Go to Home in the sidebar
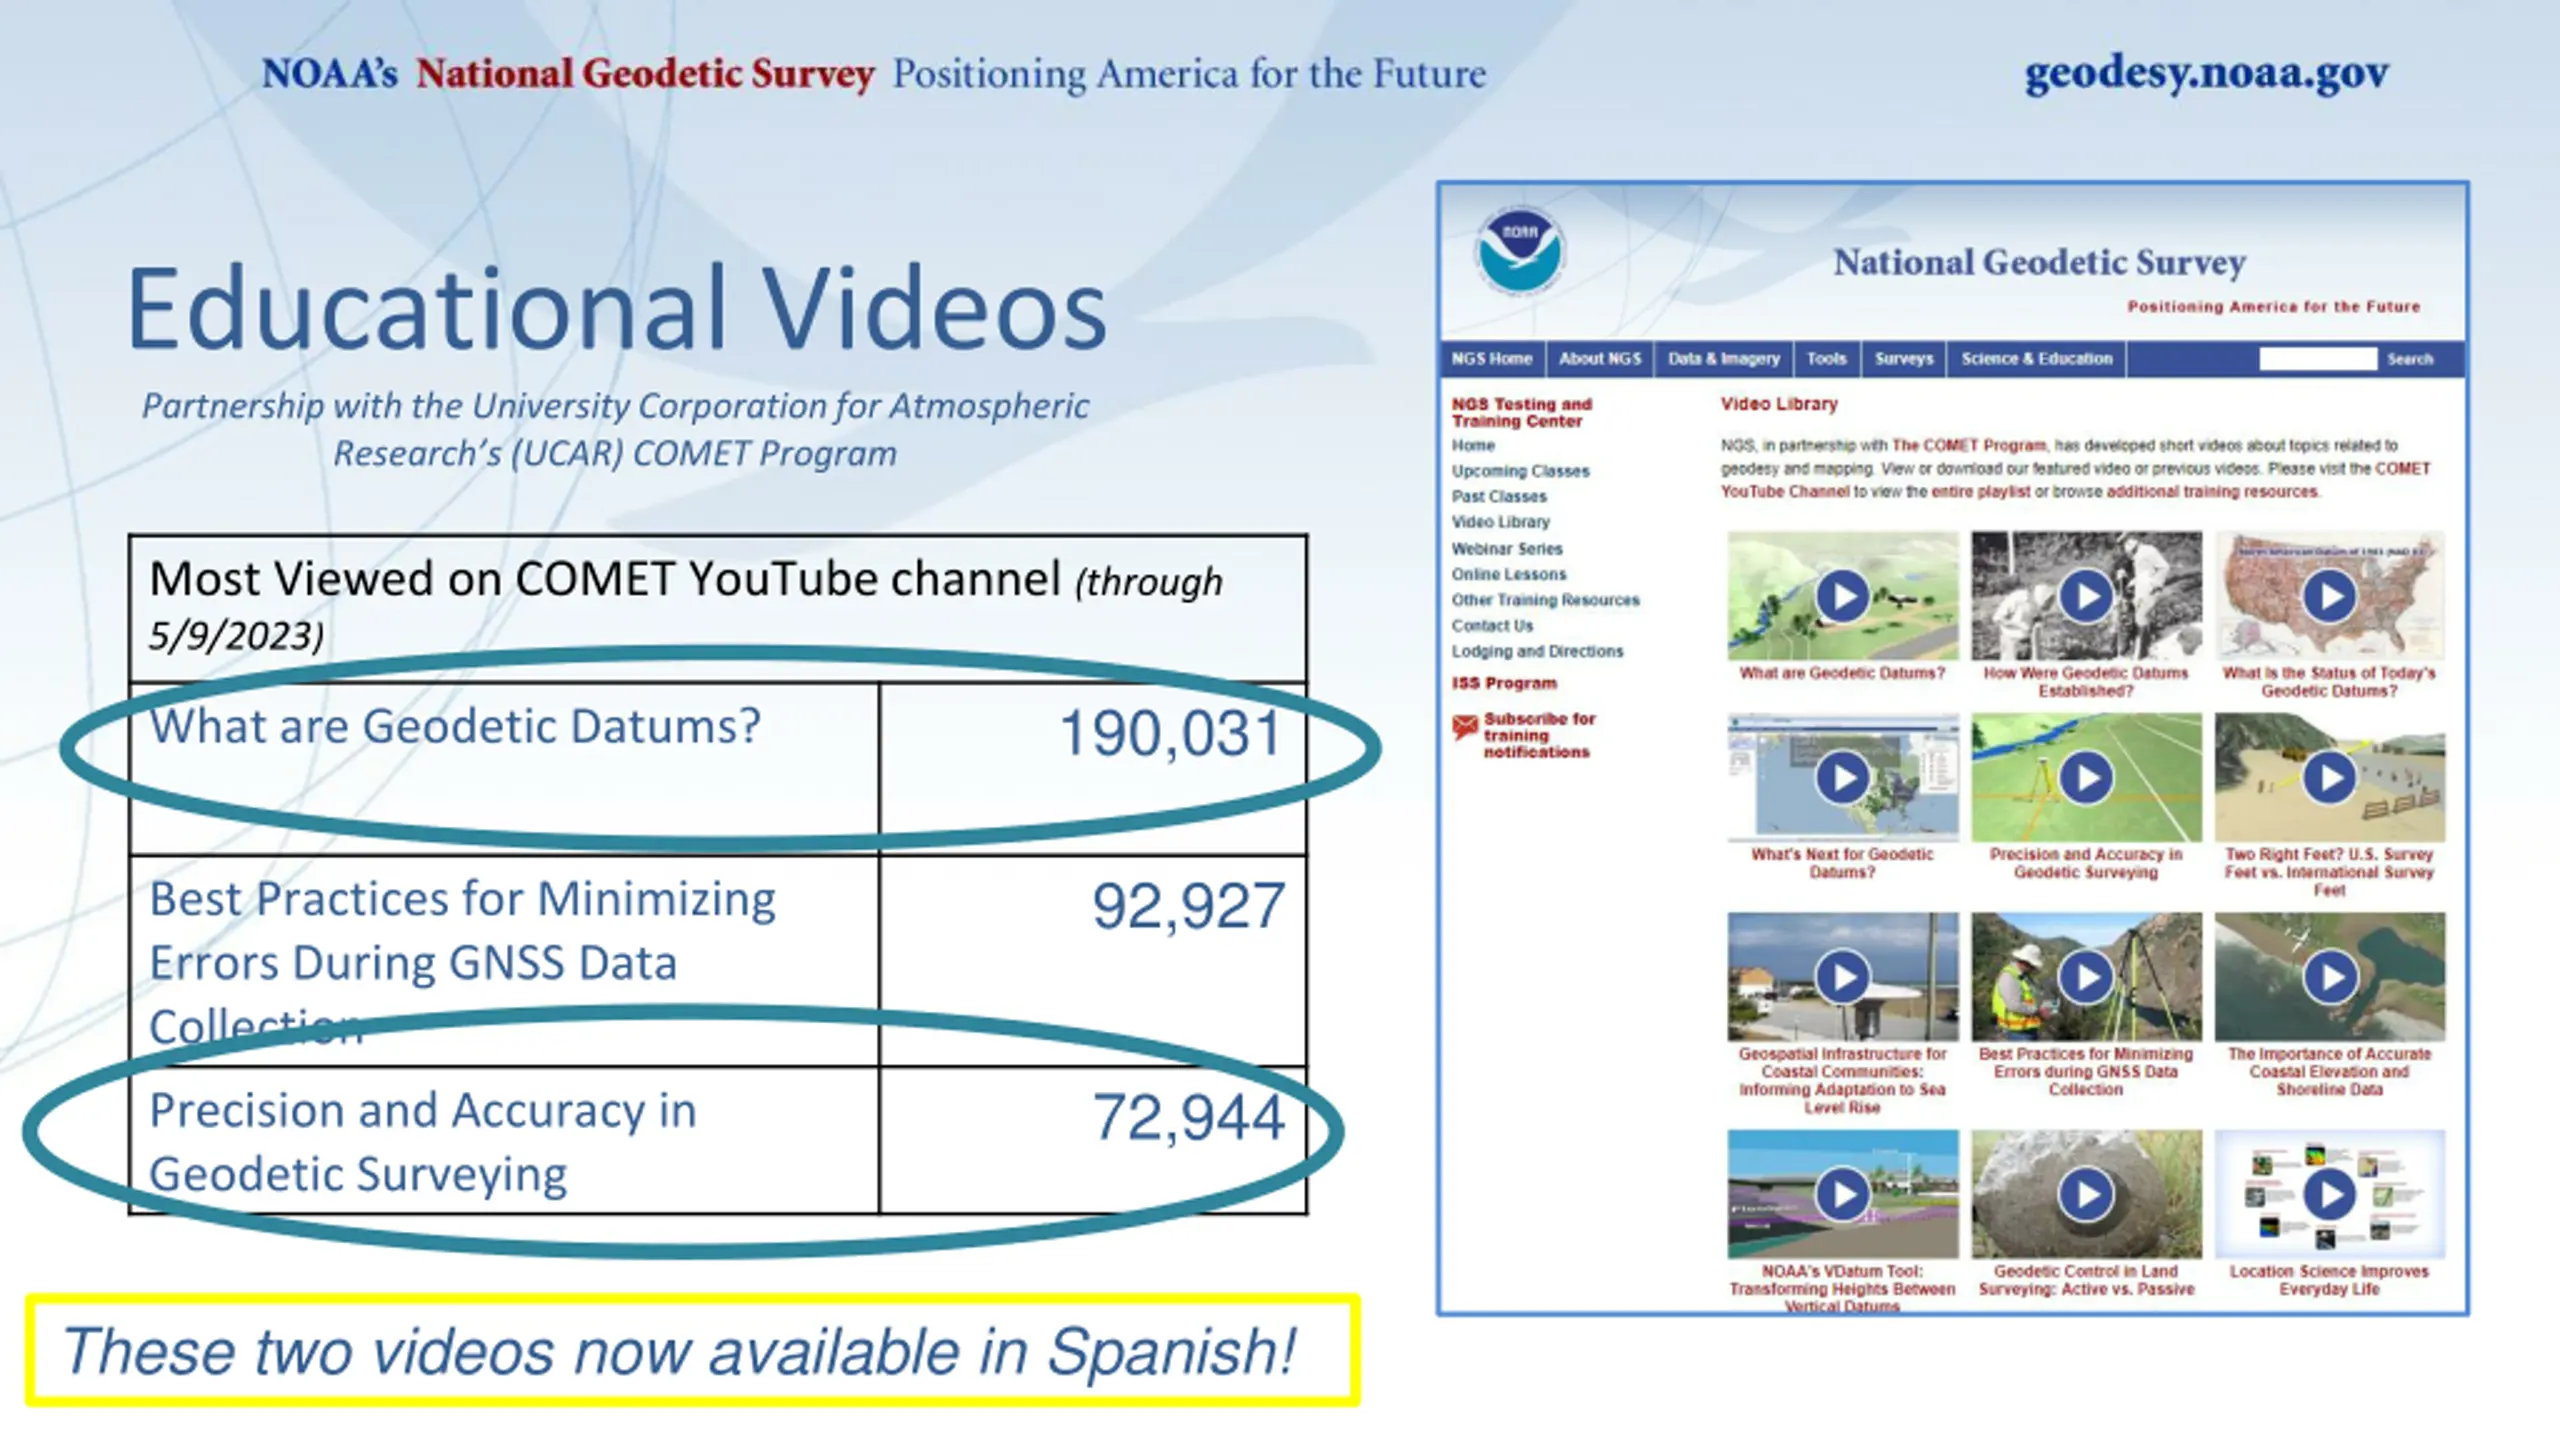 coord(1473,446)
